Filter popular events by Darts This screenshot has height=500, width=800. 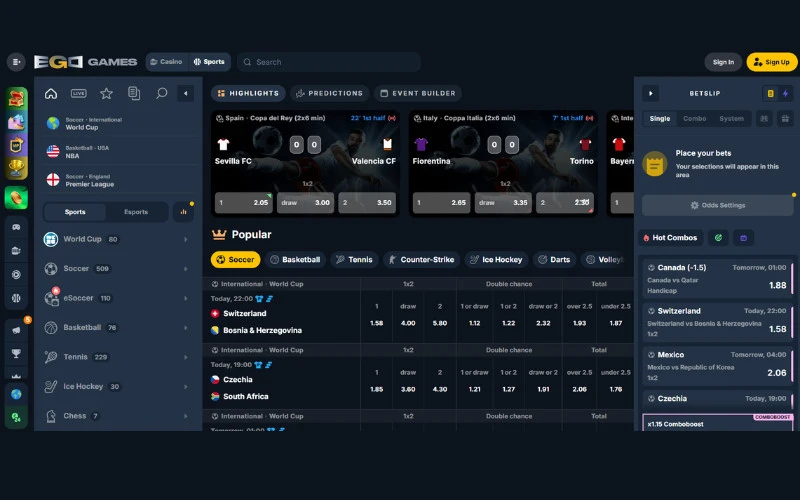[x=555, y=260]
